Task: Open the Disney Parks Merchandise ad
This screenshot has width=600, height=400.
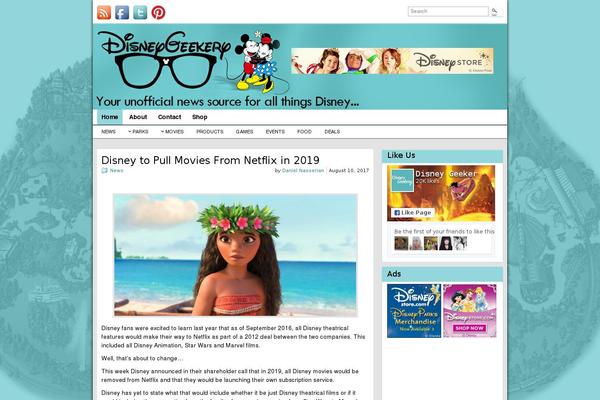Action: [414, 311]
